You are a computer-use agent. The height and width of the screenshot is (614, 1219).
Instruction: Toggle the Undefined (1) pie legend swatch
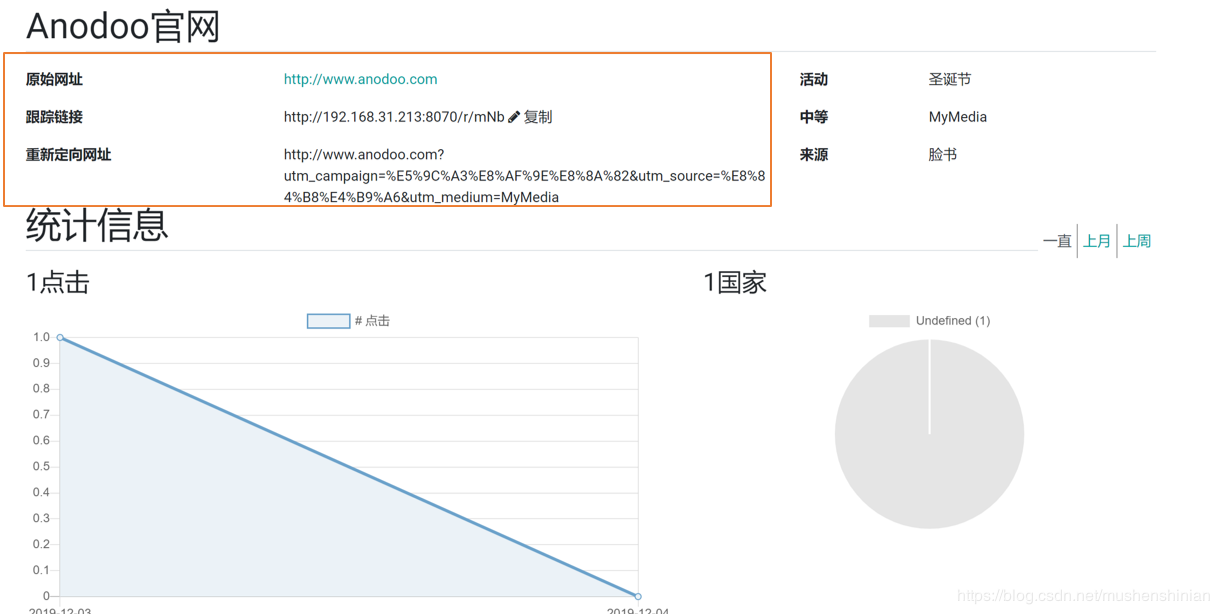(x=889, y=321)
